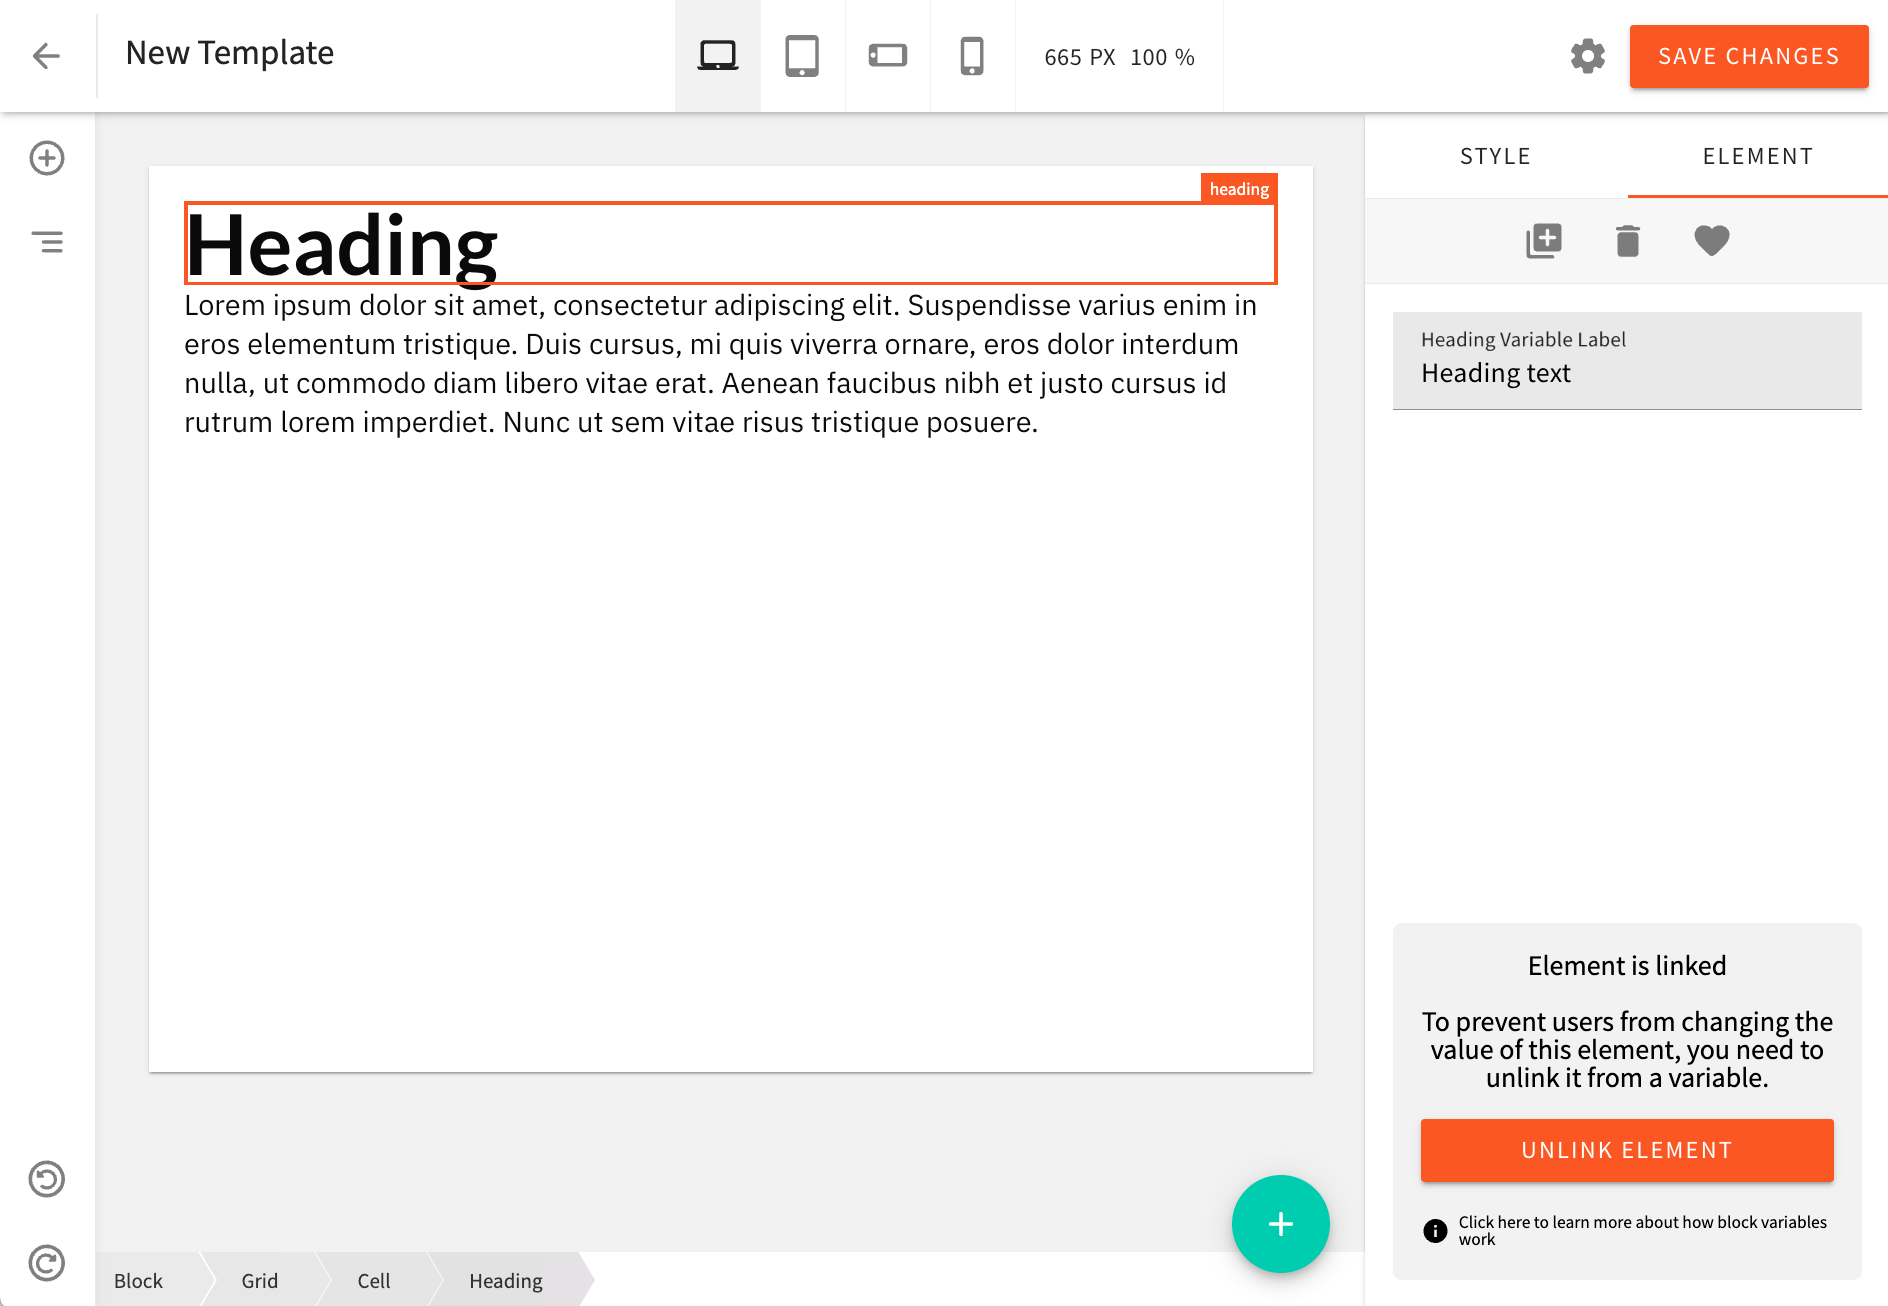Open link about how block variables work
Viewport: 1888px width, 1306px height.
(1640, 1230)
